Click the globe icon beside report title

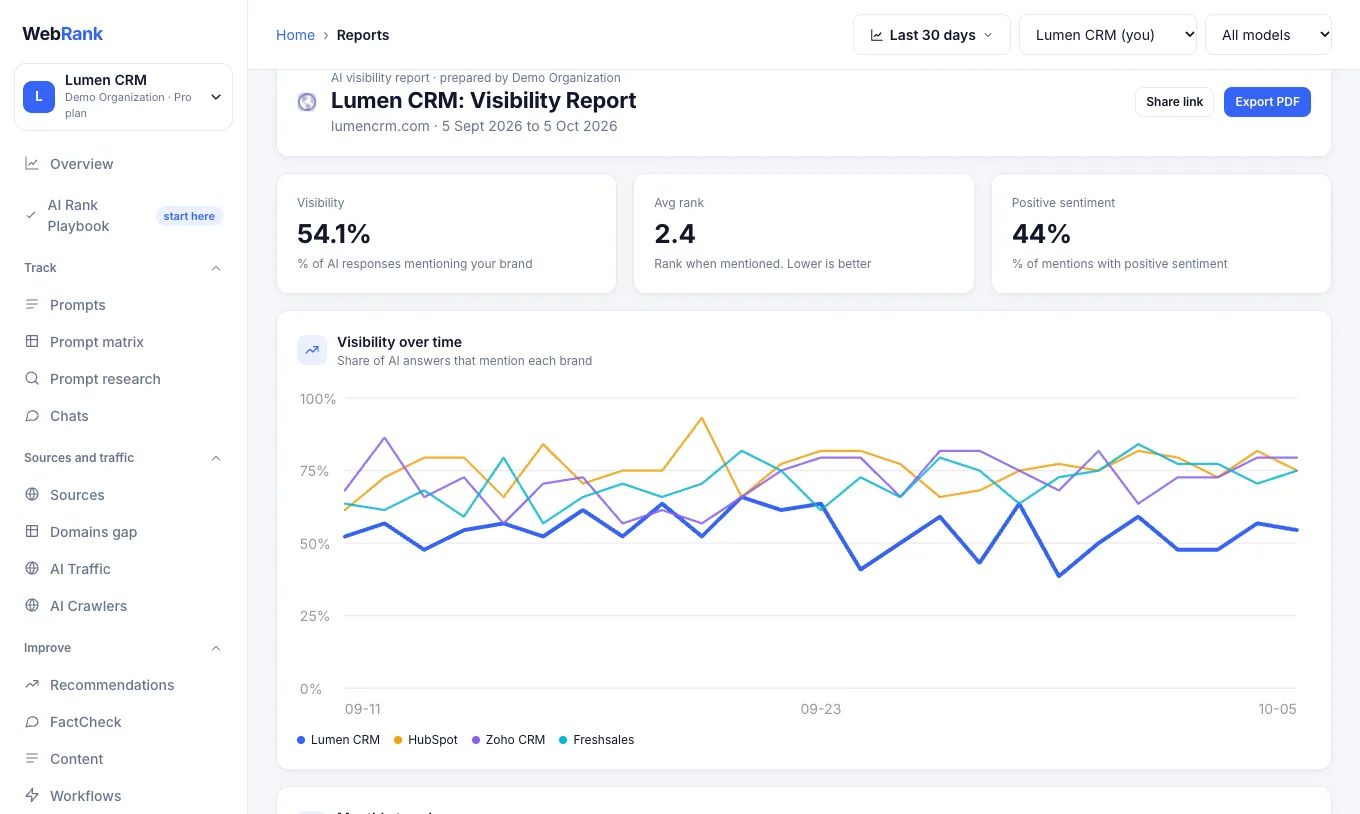(x=307, y=102)
